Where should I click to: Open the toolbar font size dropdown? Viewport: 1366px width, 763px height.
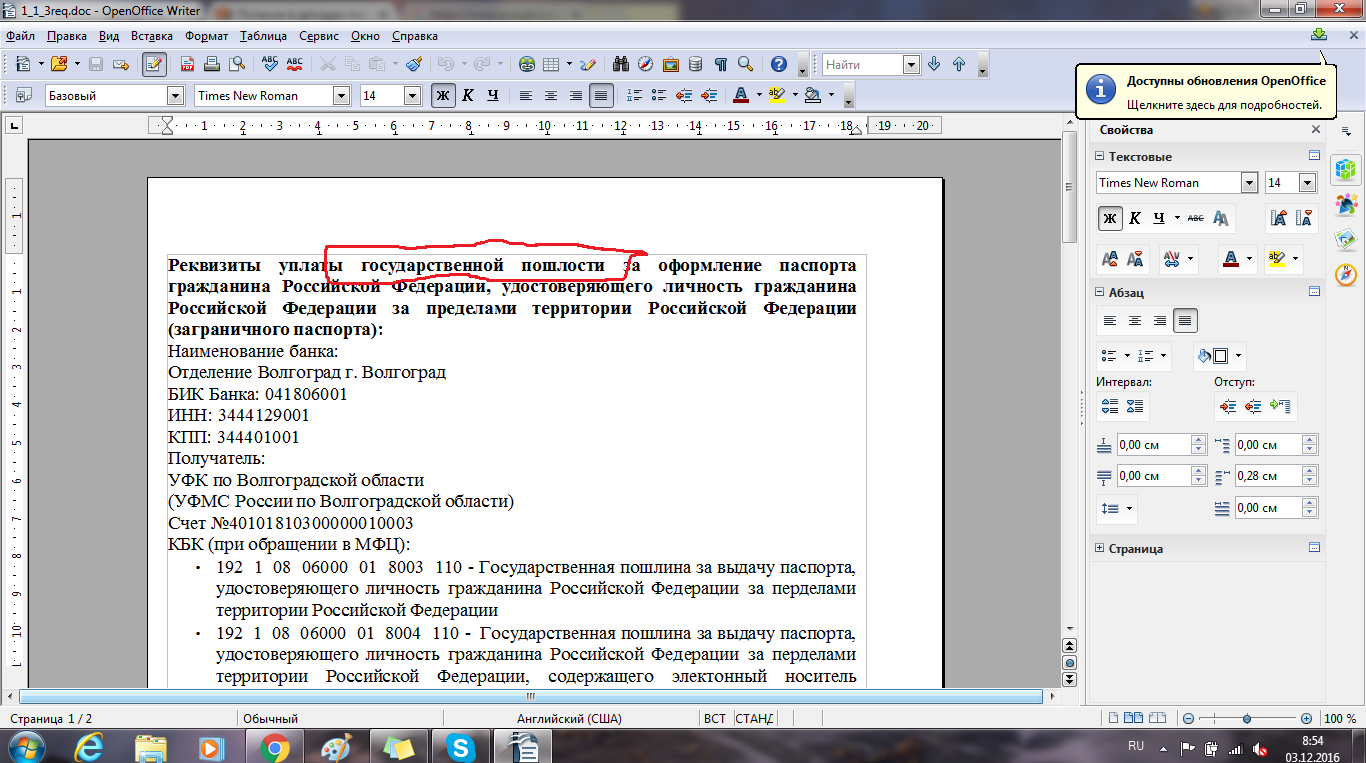(x=412, y=96)
